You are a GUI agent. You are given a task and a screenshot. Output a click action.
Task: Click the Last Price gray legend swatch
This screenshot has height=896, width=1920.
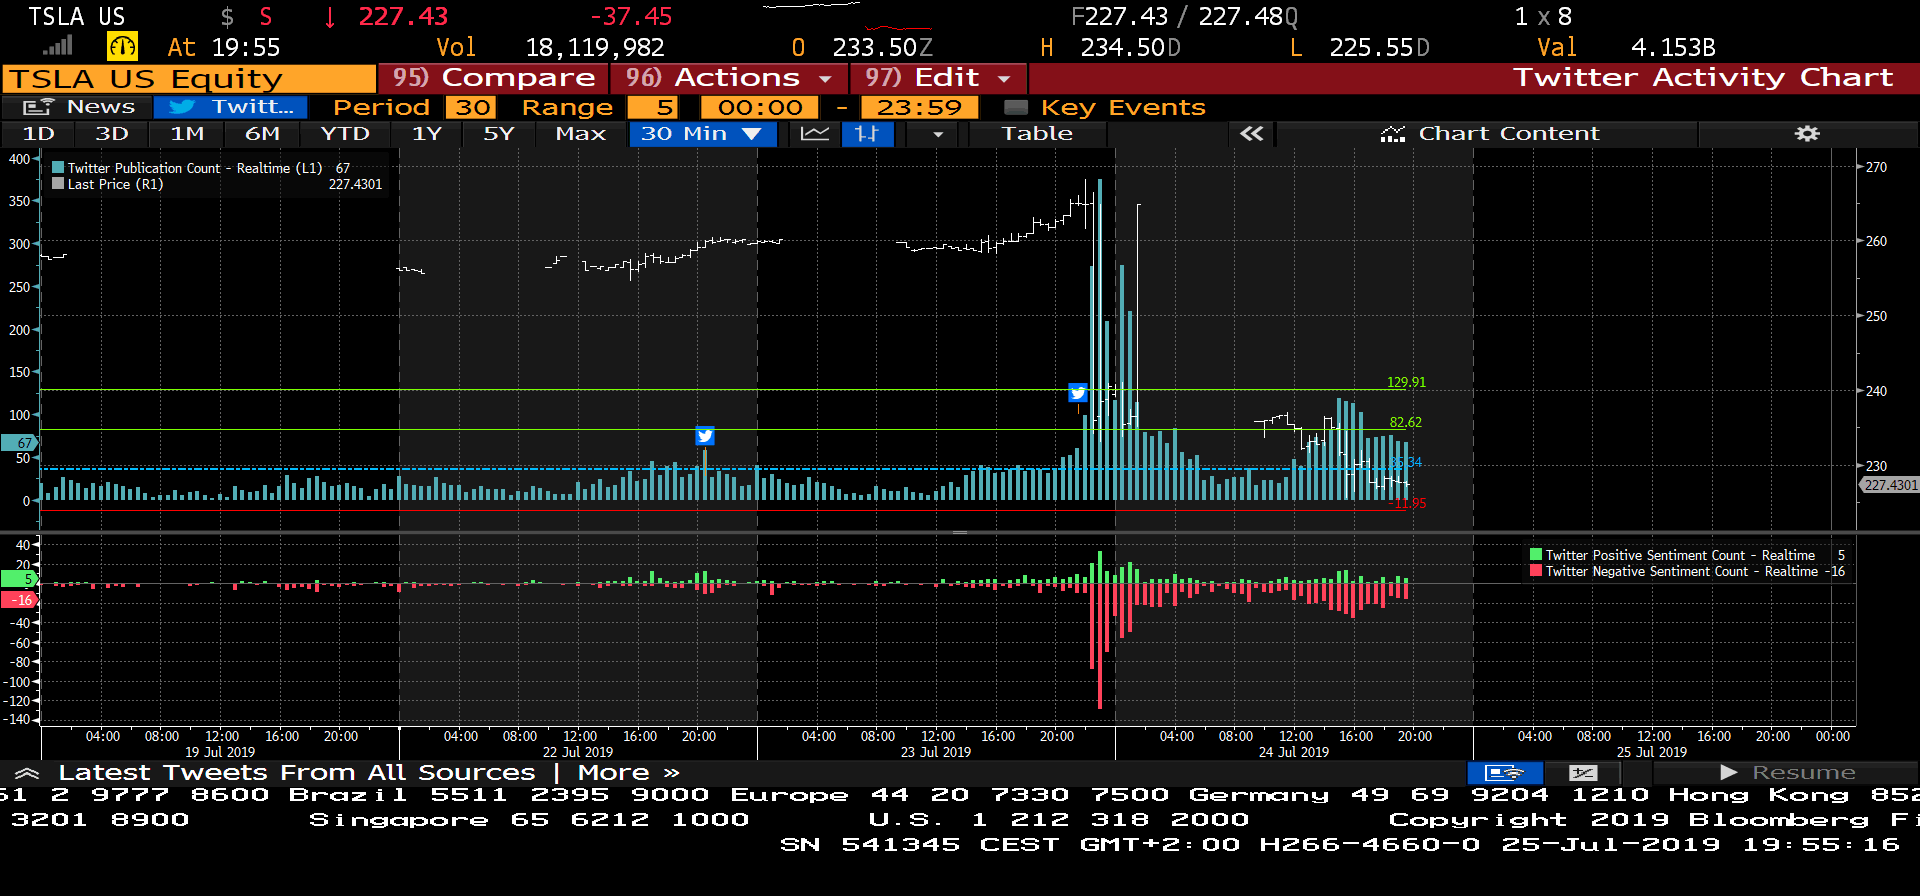pos(58,184)
